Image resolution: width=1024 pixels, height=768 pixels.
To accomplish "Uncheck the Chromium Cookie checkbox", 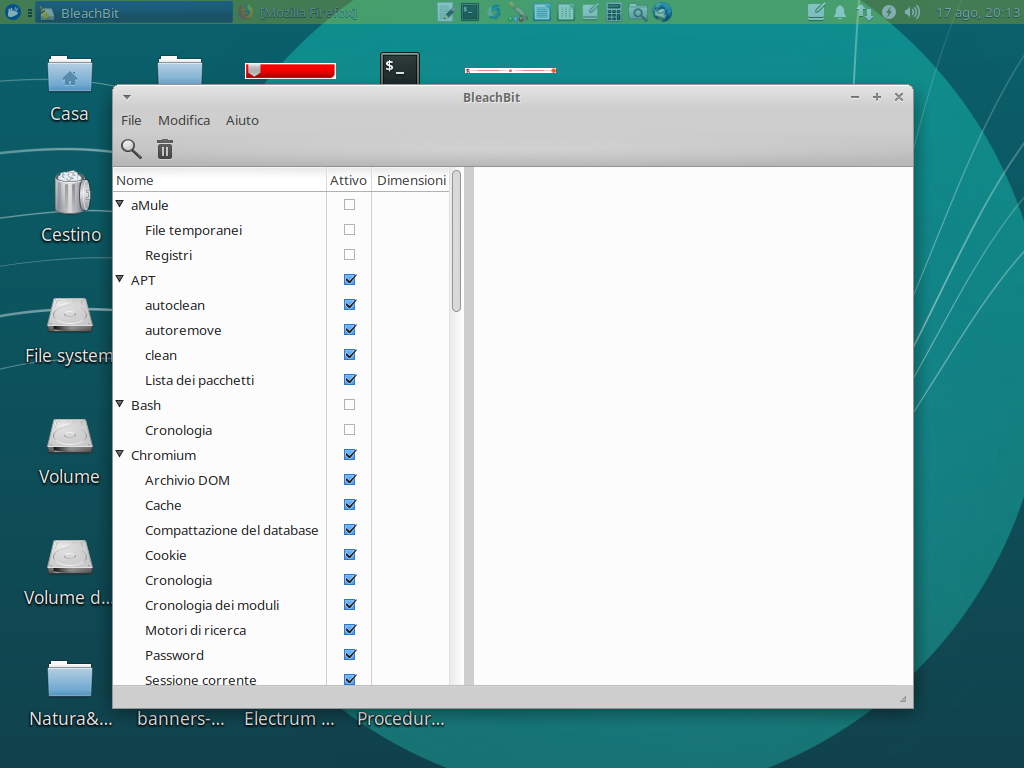I will pyautogui.click(x=350, y=554).
